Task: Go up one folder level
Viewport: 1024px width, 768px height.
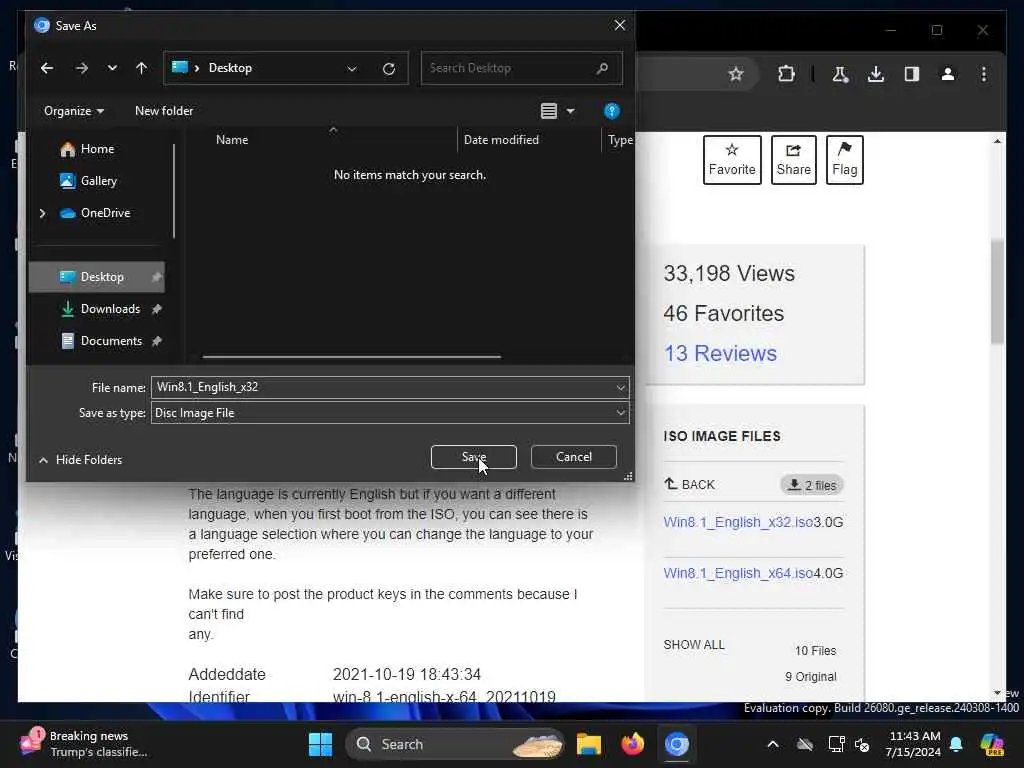Action: point(142,68)
